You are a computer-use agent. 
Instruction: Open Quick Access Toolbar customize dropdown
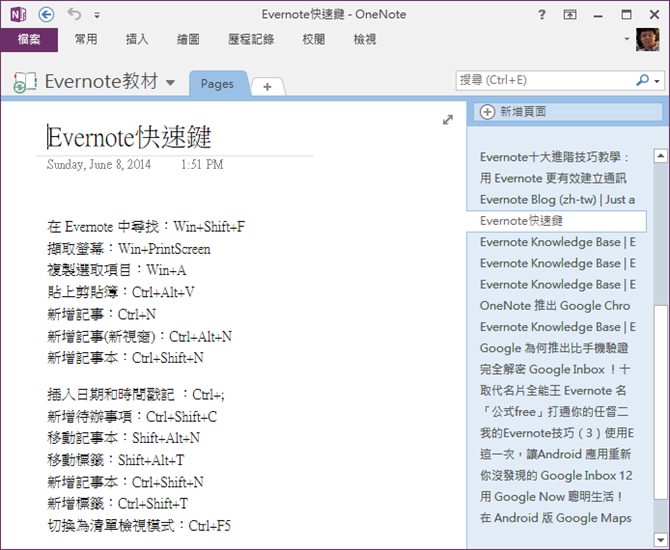[97, 15]
